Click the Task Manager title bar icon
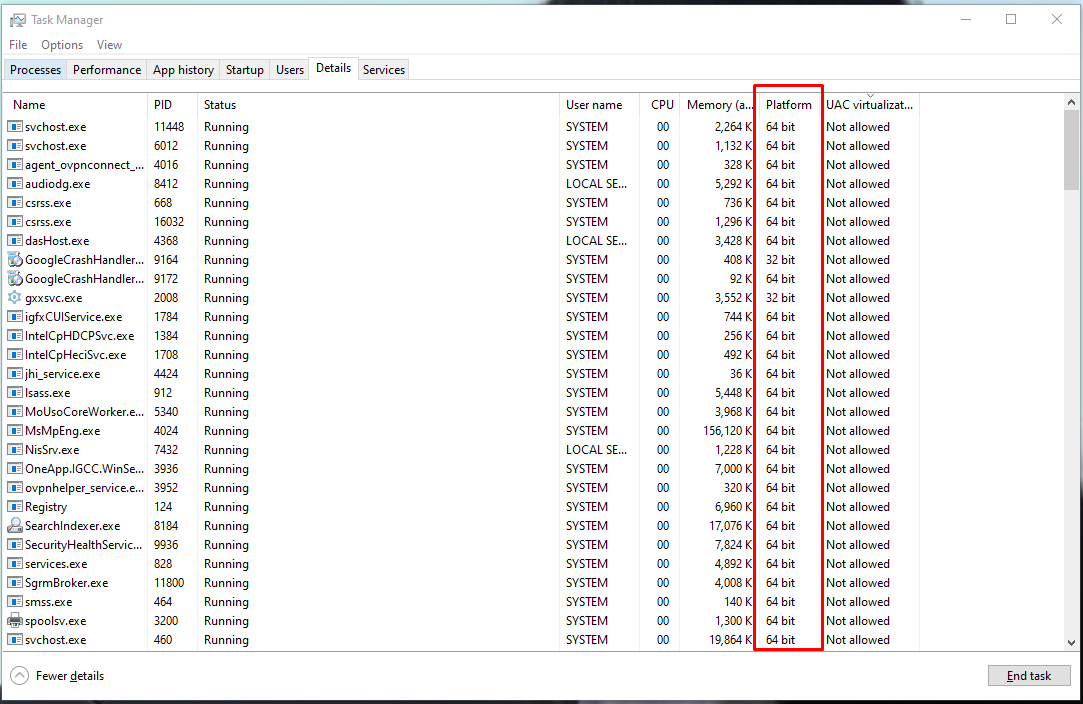This screenshot has height=704, width=1083. pyautogui.click(x=17, y=20)
